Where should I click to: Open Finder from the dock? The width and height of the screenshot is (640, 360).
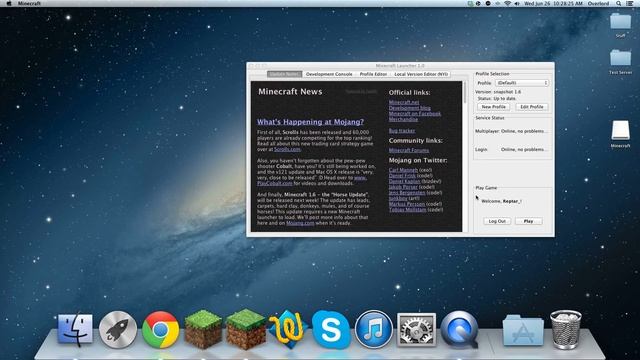click(75, 329)
